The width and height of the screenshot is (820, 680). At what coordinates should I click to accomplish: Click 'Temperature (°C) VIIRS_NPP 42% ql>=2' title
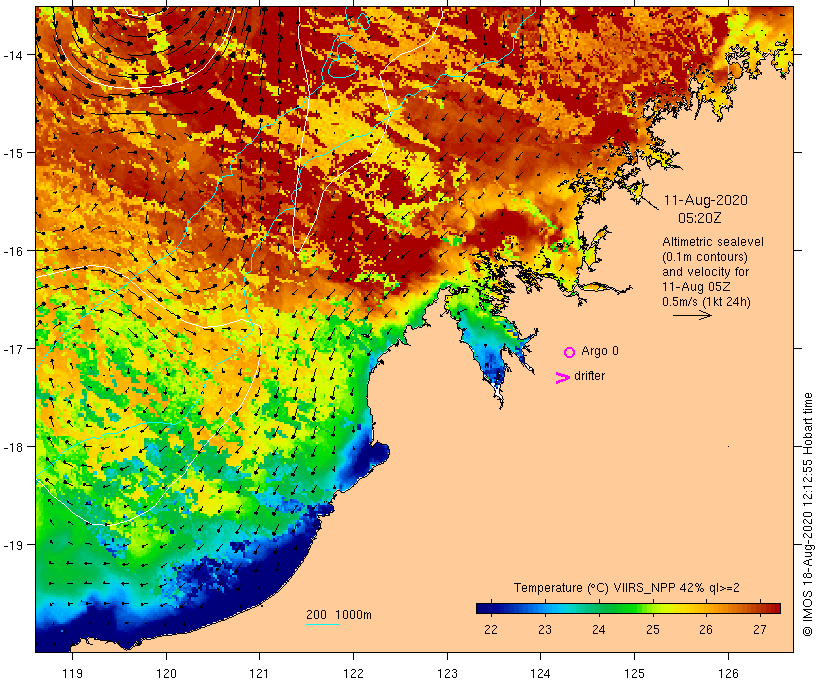coord(627,588)
